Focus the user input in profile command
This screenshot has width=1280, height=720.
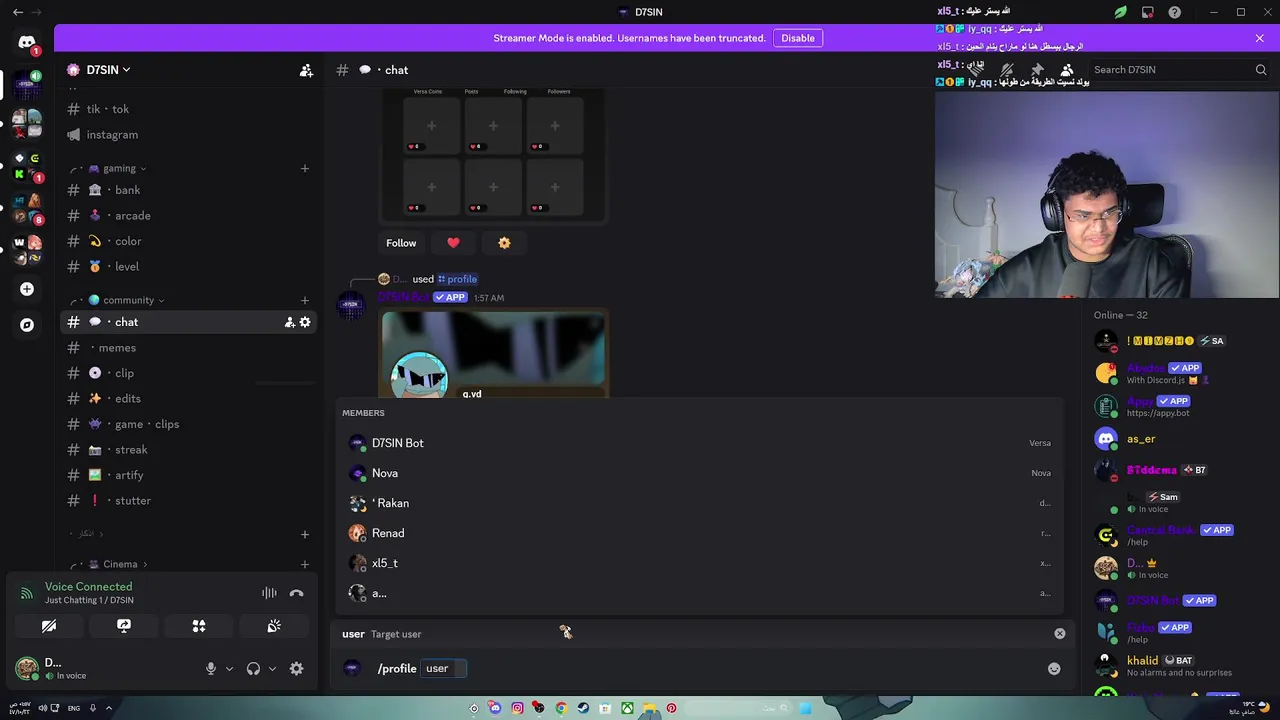(x=444, y=668)
